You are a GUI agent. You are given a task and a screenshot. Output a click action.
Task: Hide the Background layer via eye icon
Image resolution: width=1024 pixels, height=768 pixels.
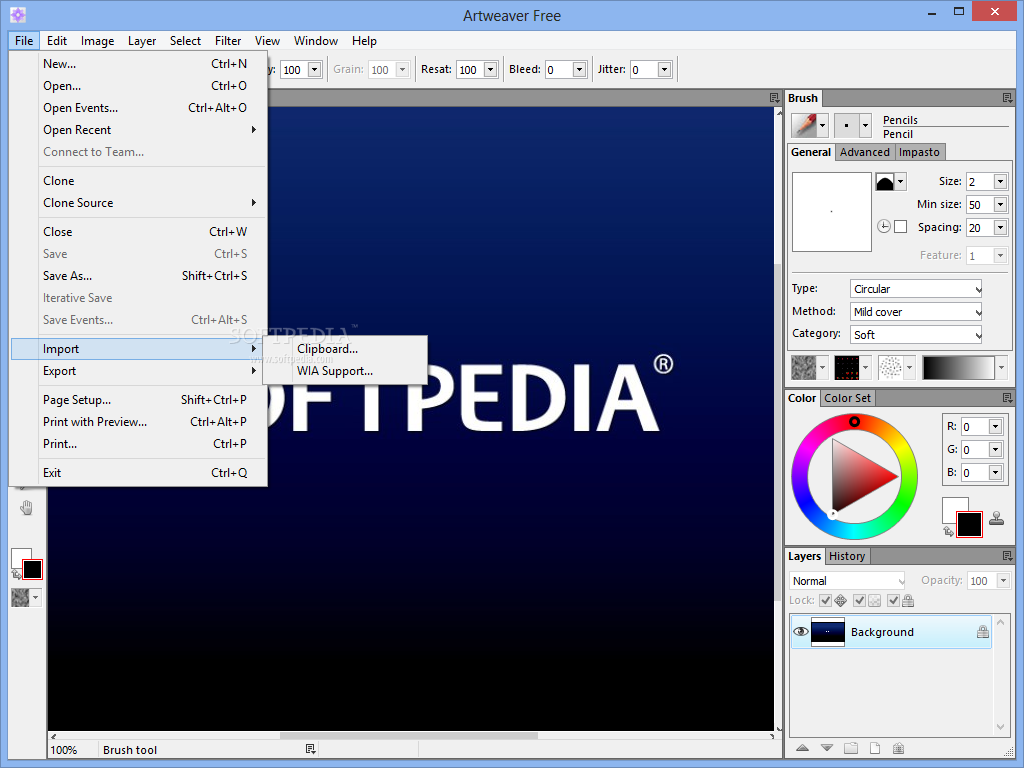[x=801, y=632]
